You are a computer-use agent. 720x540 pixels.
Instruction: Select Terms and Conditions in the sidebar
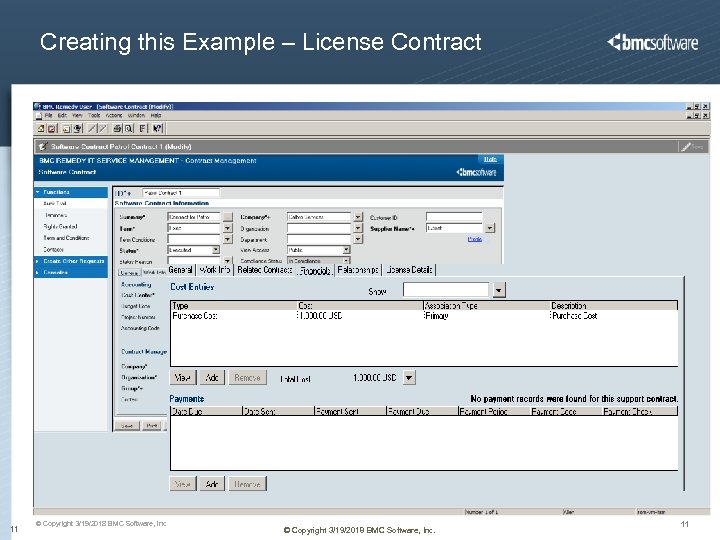66,238
